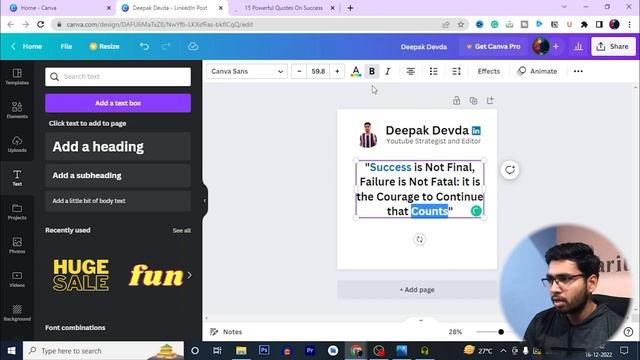
Task: Open Photoshop from the taskbar
Action: point(264,351)
